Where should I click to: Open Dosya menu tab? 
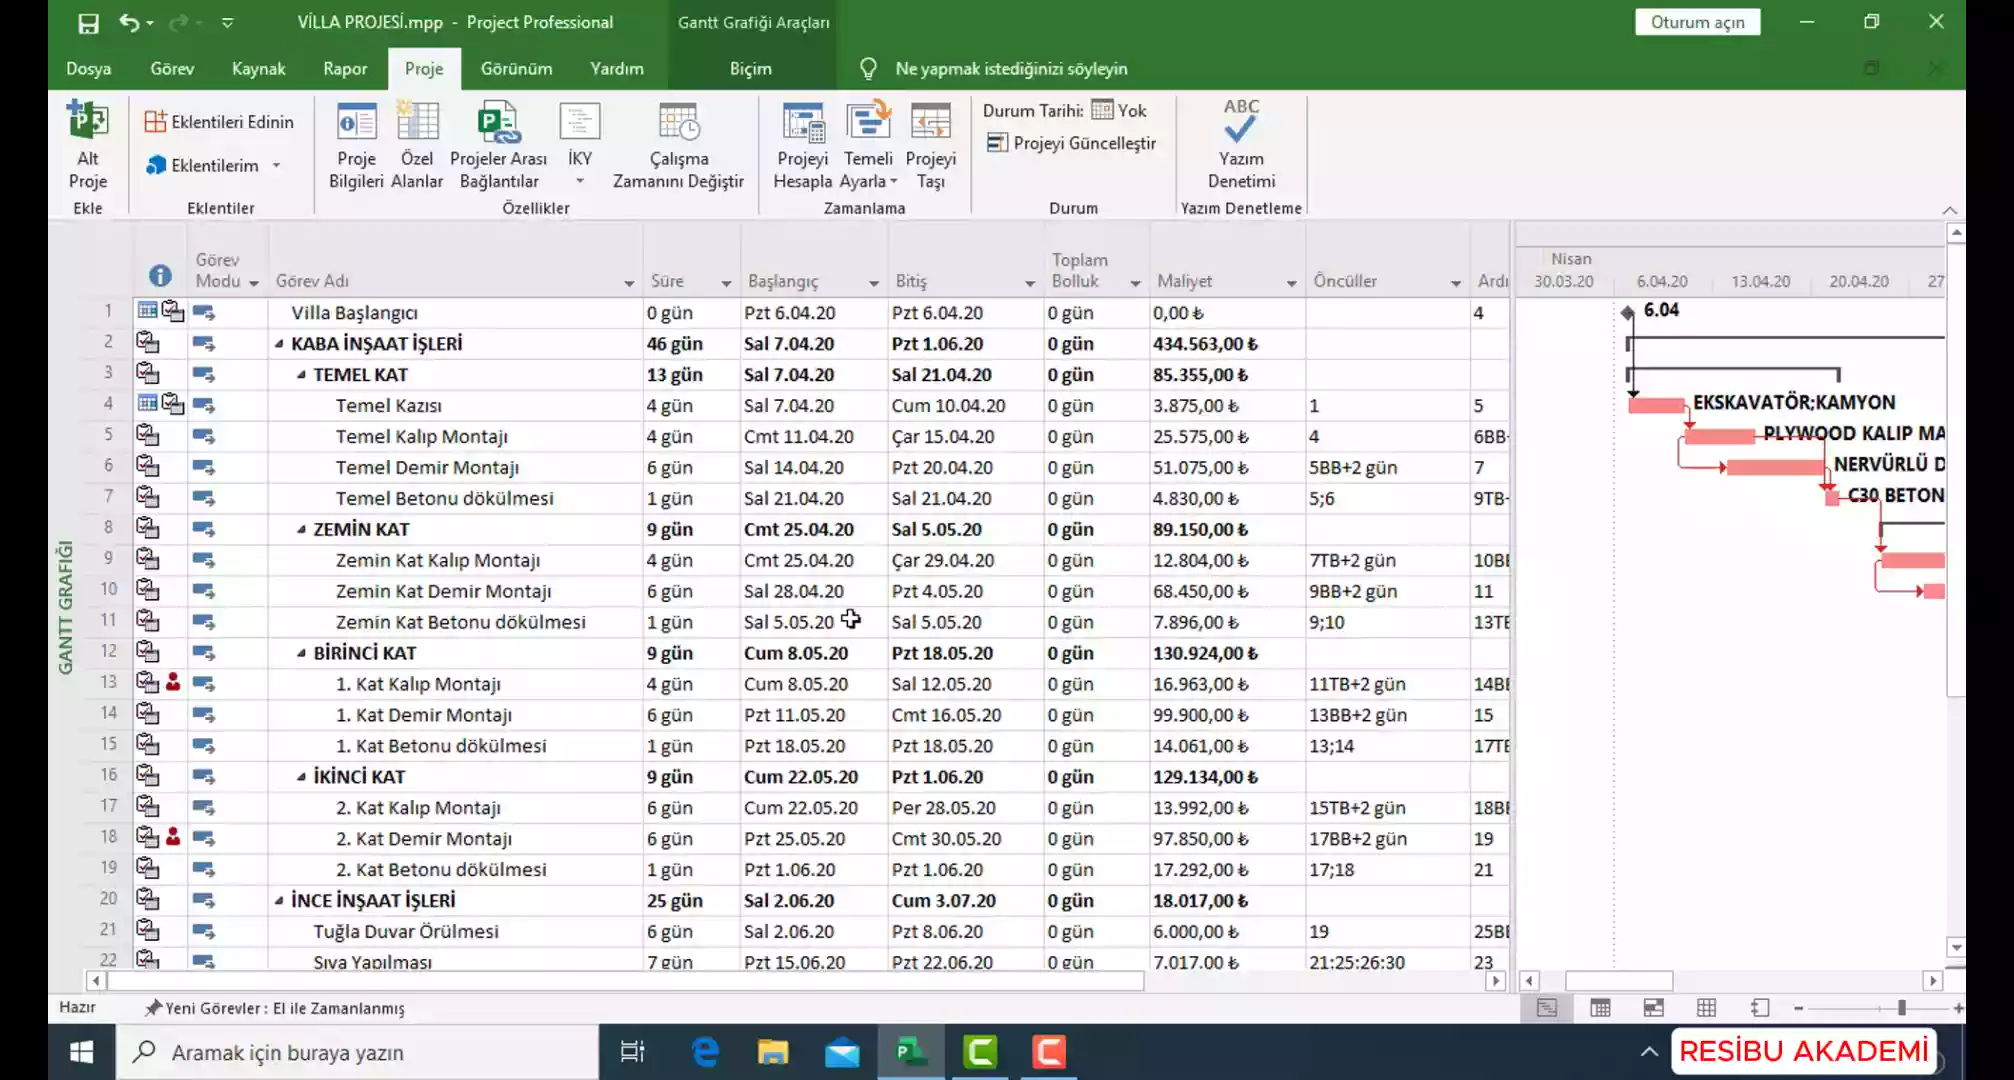pos(88,68)
